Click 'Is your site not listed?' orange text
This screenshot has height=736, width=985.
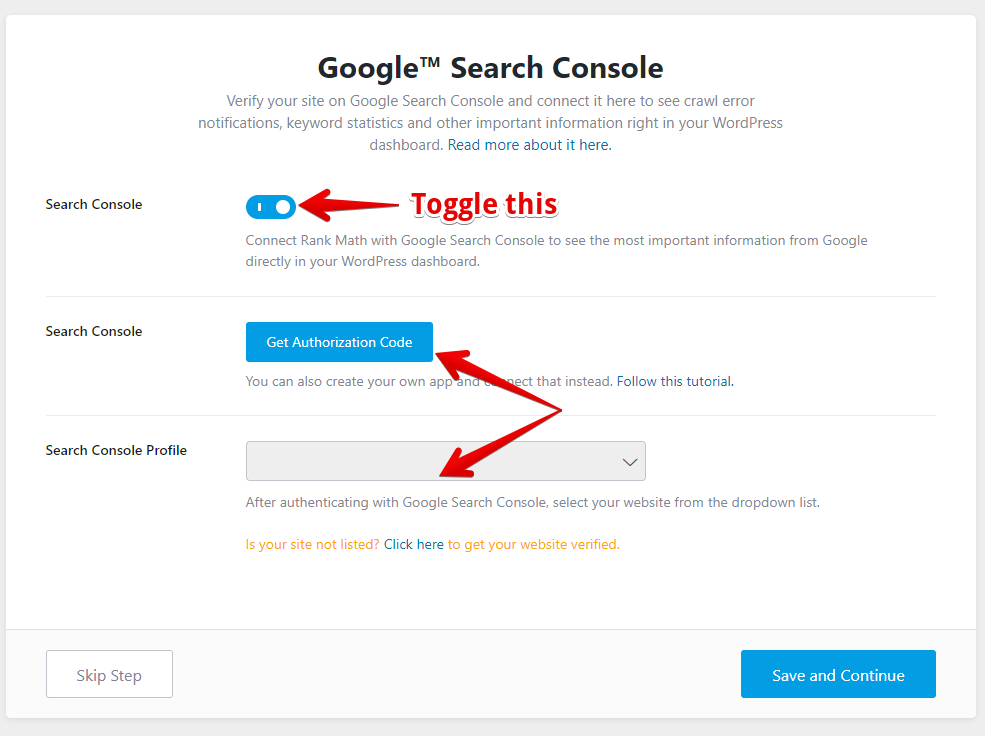(x=312, y=545)
